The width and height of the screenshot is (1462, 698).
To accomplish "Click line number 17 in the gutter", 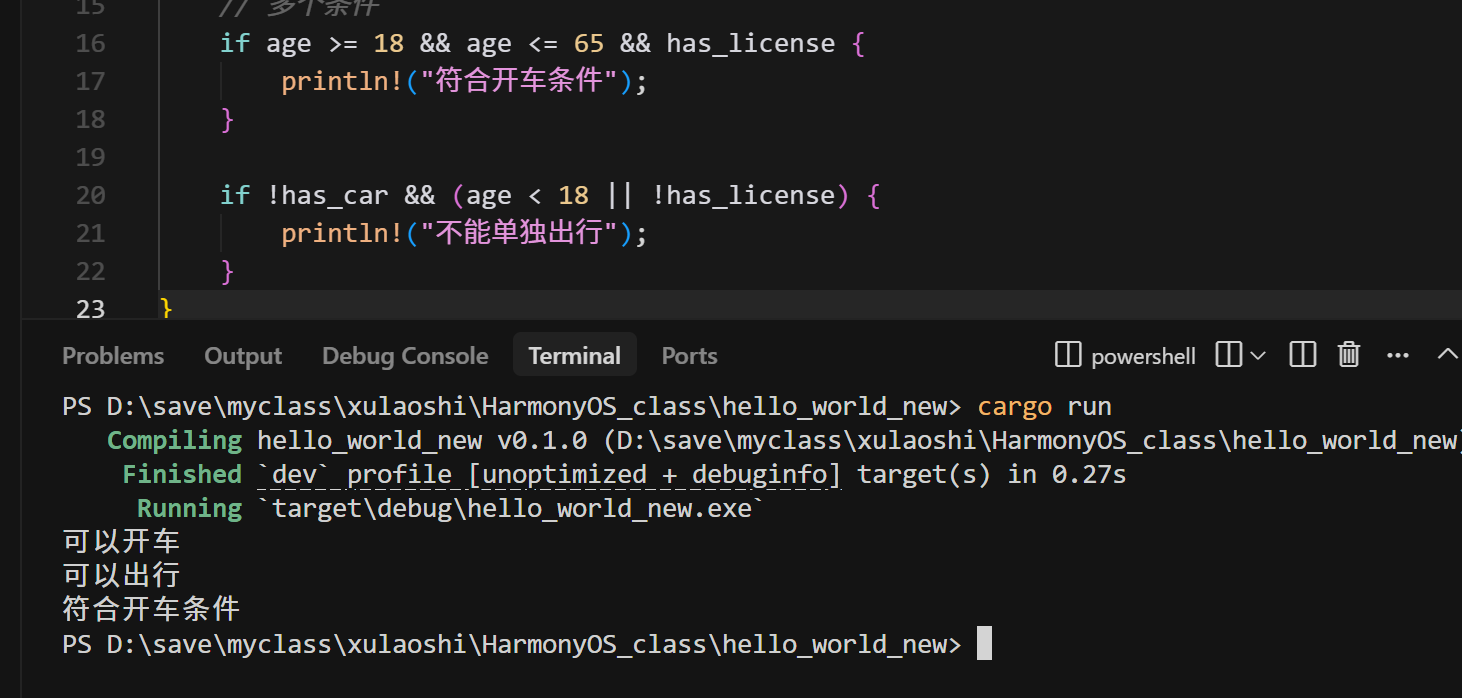I will pyautogui.click(x=90, y=81).
